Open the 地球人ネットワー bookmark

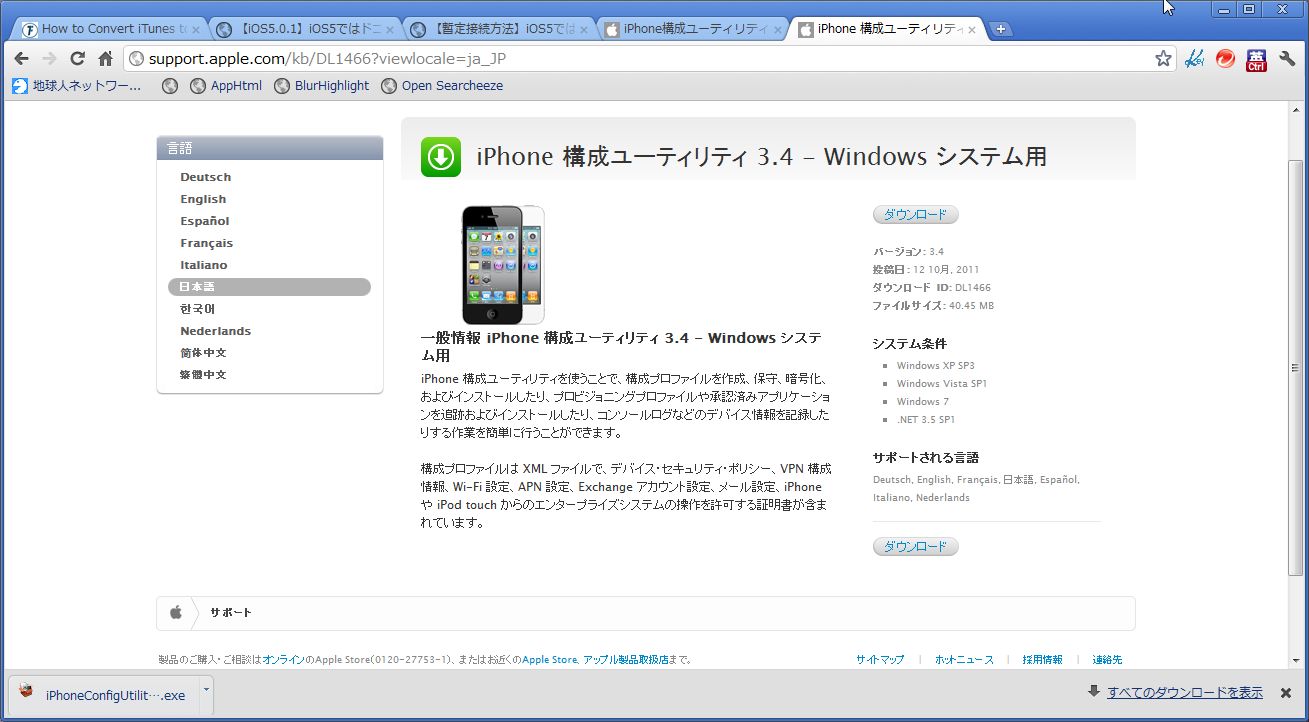click(77, 86)
